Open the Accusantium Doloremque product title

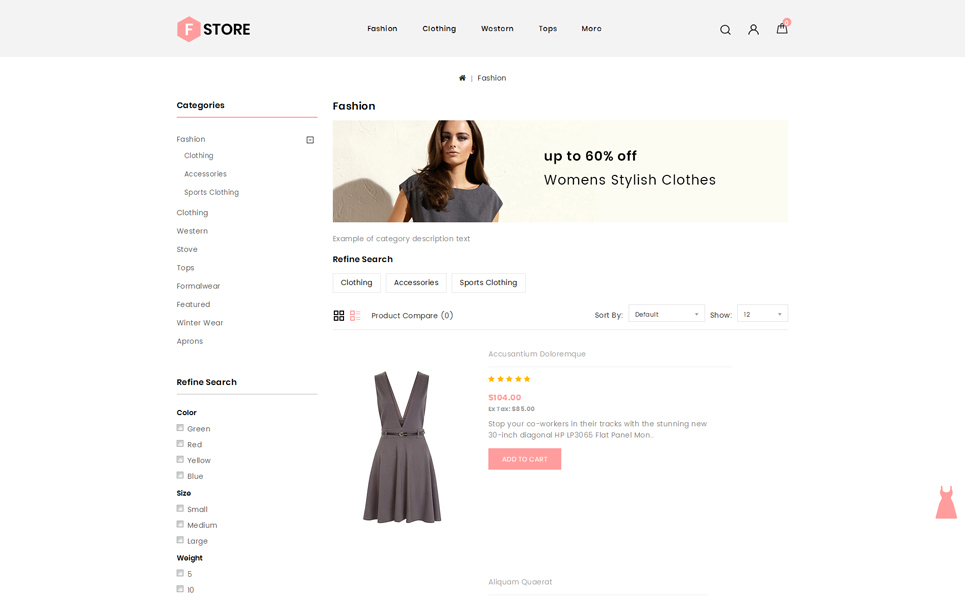tap(537, 354)
